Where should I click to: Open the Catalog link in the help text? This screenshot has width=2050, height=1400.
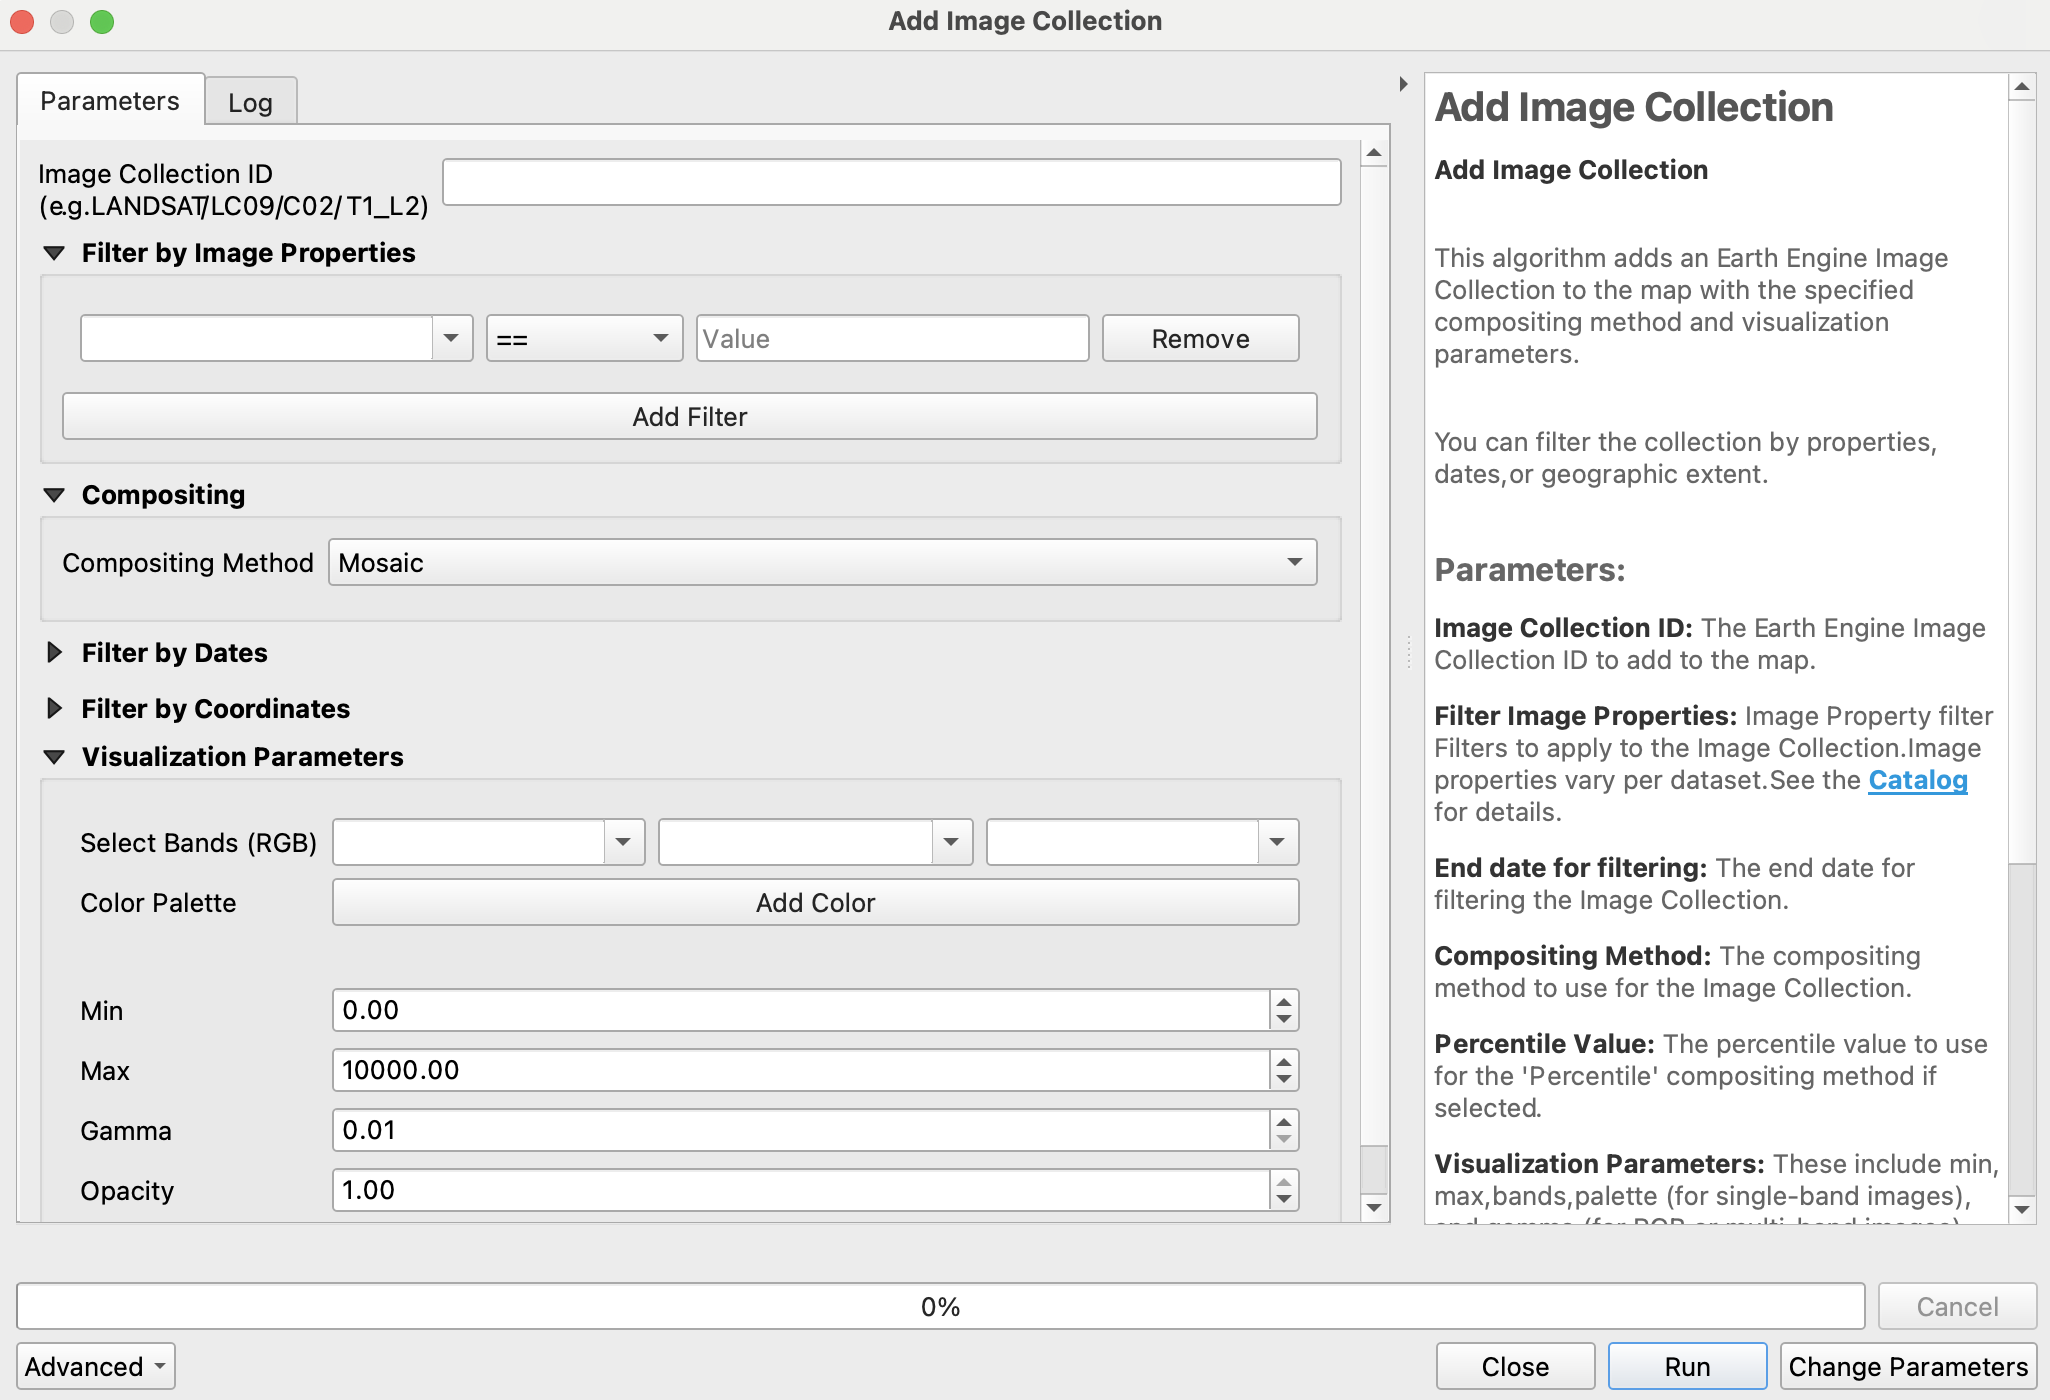1917,781
